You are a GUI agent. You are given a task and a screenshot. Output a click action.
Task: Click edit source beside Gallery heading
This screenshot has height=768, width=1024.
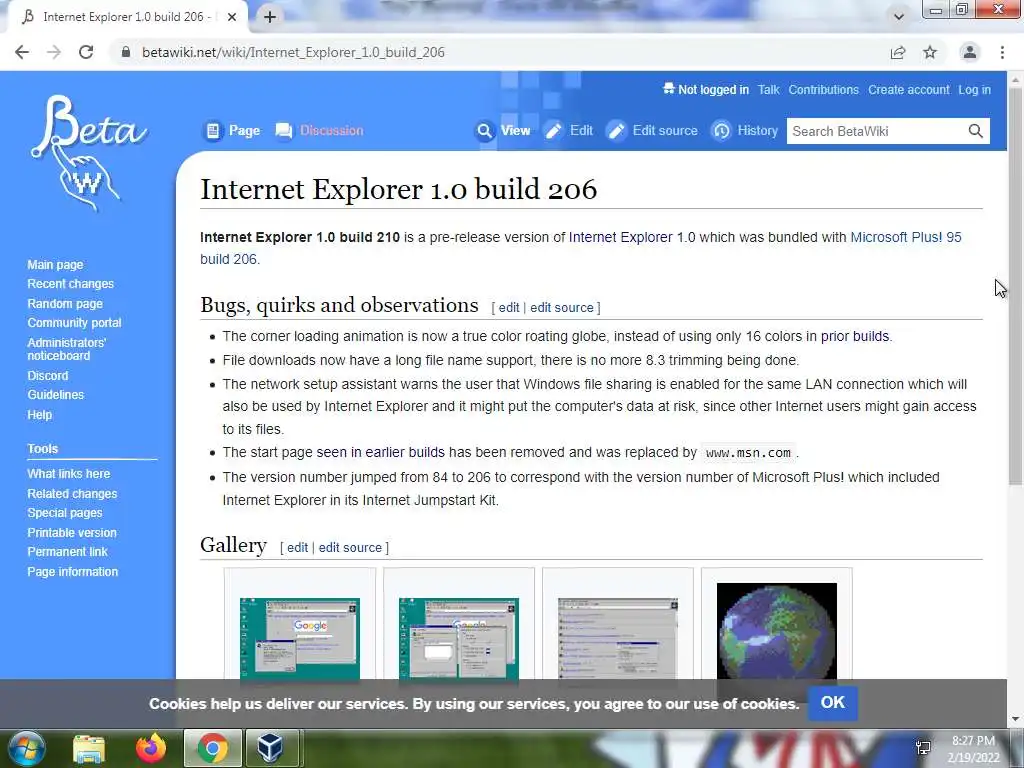pyautogui.click(x=350, y=548)
